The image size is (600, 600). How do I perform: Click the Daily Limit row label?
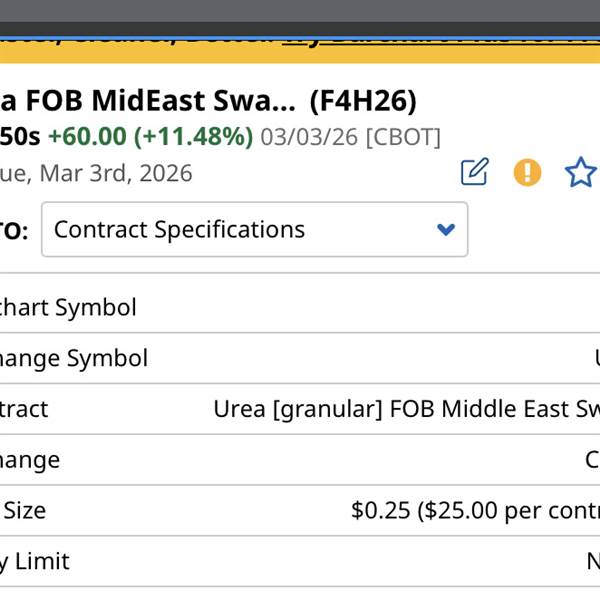click(x=35, y=562)
